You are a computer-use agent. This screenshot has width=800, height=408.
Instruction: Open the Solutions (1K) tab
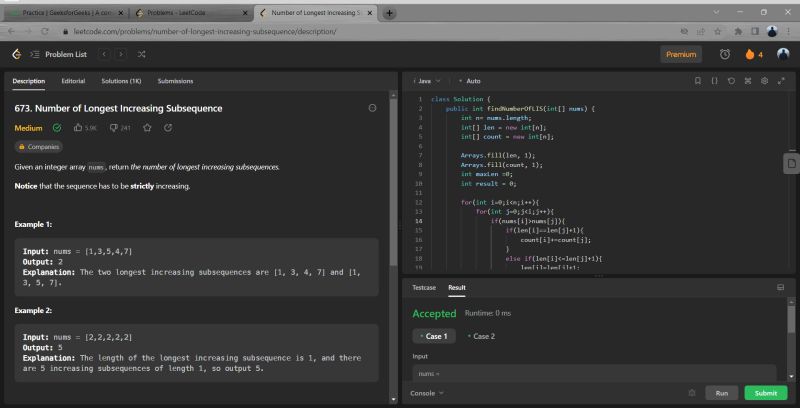121,81
